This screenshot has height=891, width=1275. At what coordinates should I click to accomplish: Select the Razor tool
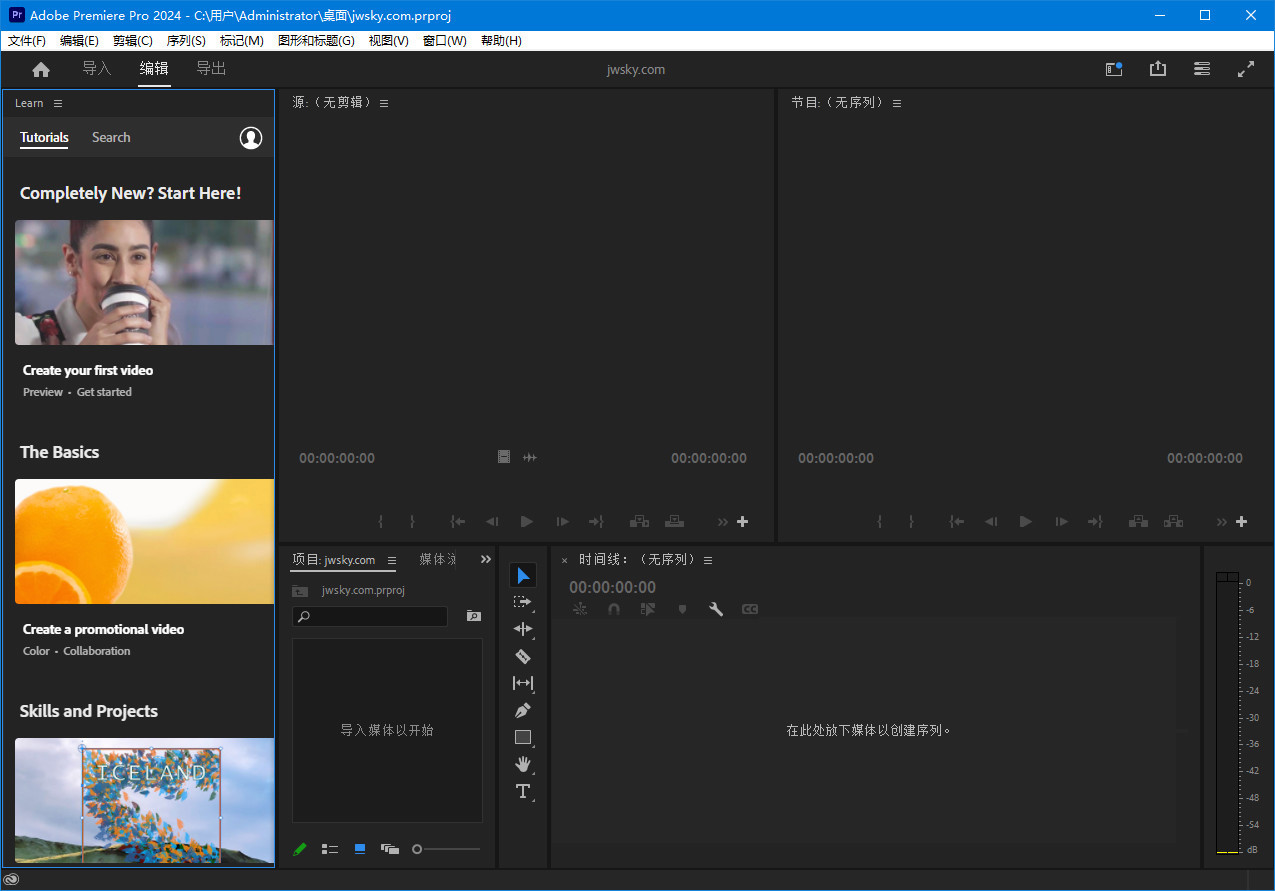(522, 656)
